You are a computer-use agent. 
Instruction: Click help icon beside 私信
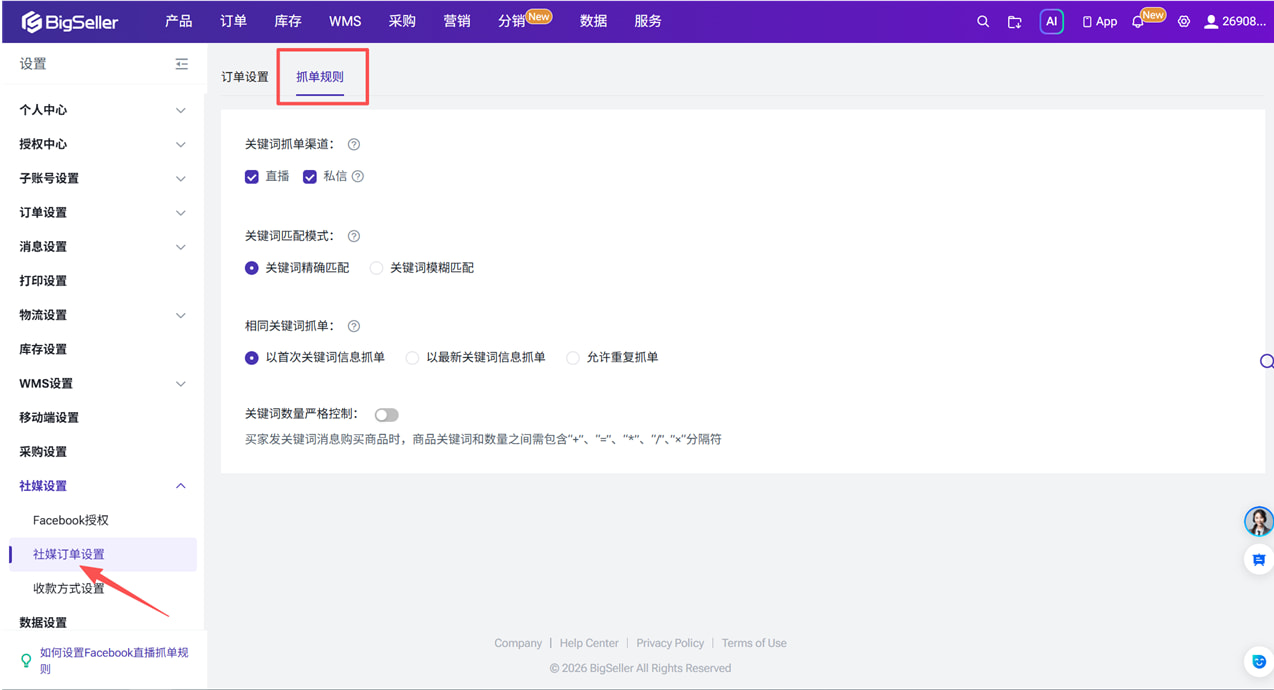tap(358, 177)
